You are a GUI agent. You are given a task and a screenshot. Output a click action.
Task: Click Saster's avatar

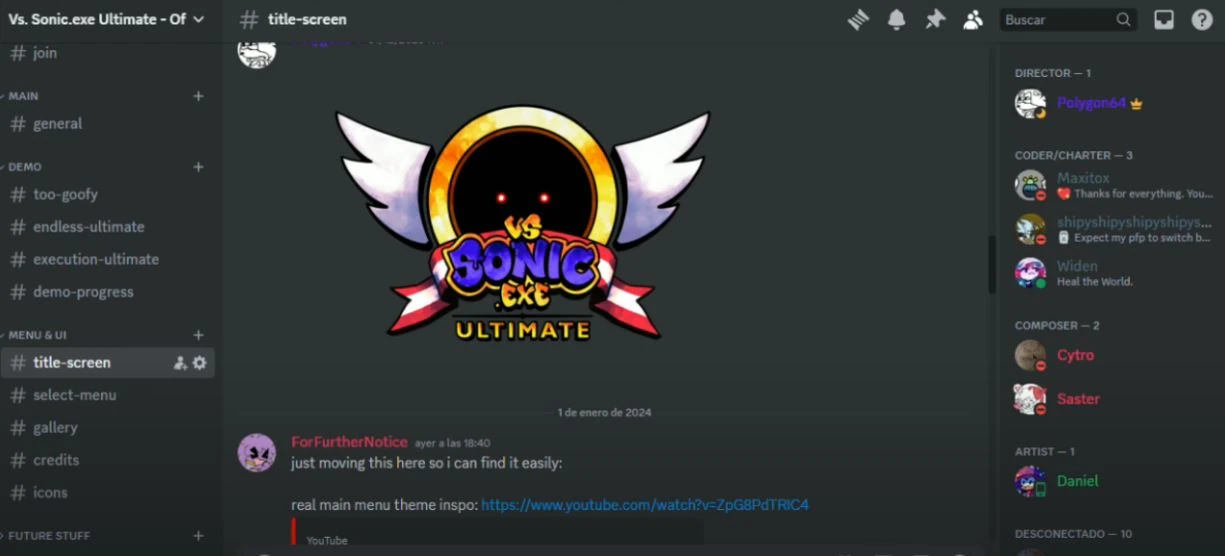1030,399
